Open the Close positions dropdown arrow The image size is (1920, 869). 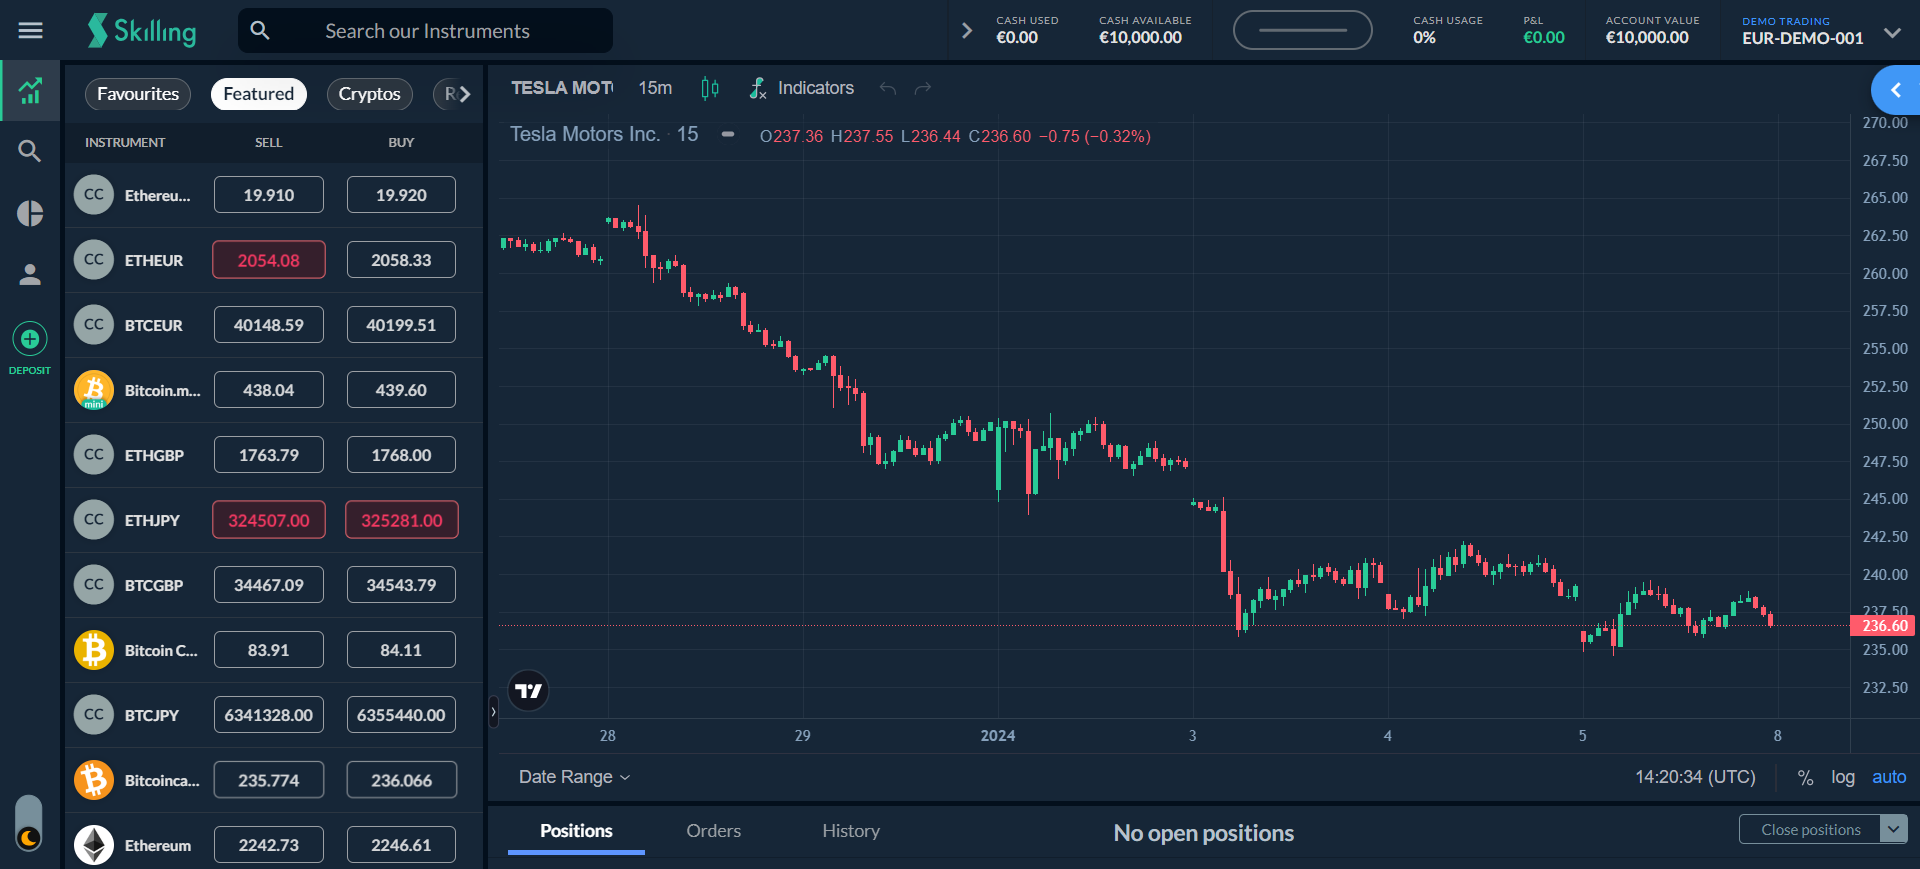point(1894,829)
